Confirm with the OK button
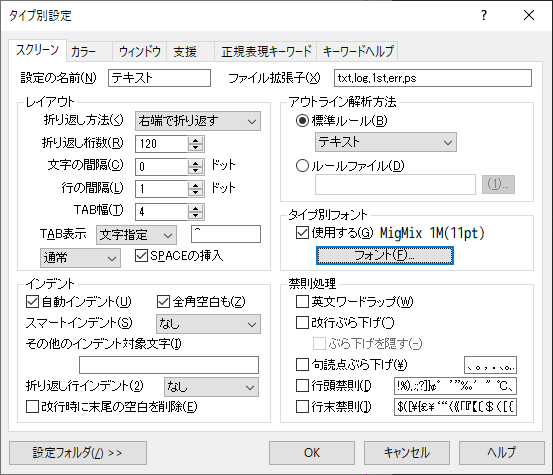 coord(312,453)
